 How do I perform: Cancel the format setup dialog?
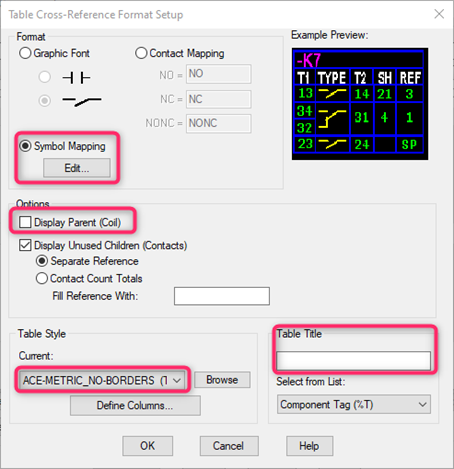229,446
